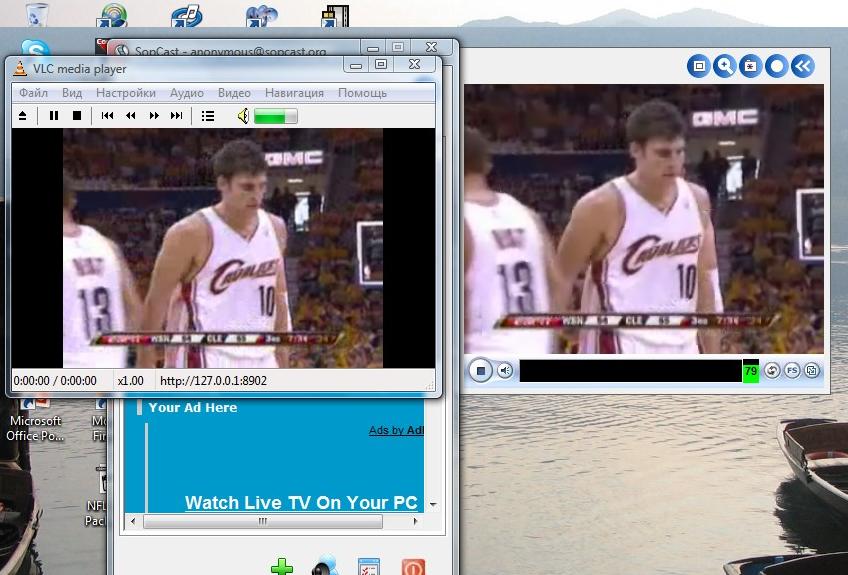This screenshot has width=848, height=575.
Task: Click the record circle icon in SopCast player
Action: (x=777, y=66)
